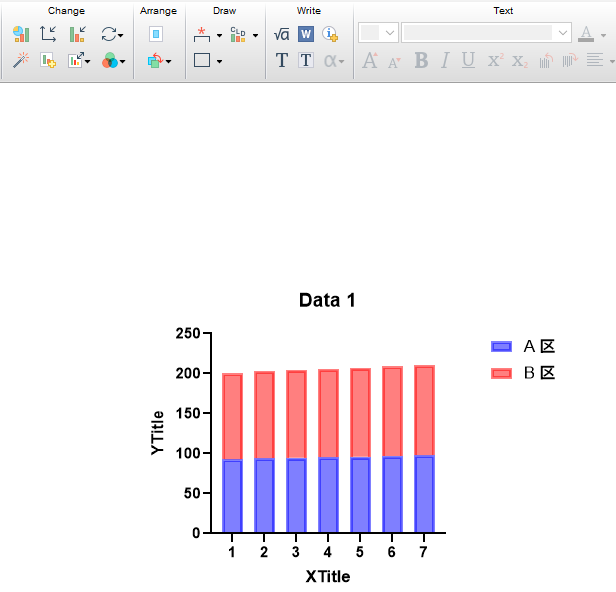The width and height of the screenshot is (616, 592).
Task: Open the font name dropdown
Action: pyautogui.click(x=563, y=33)
